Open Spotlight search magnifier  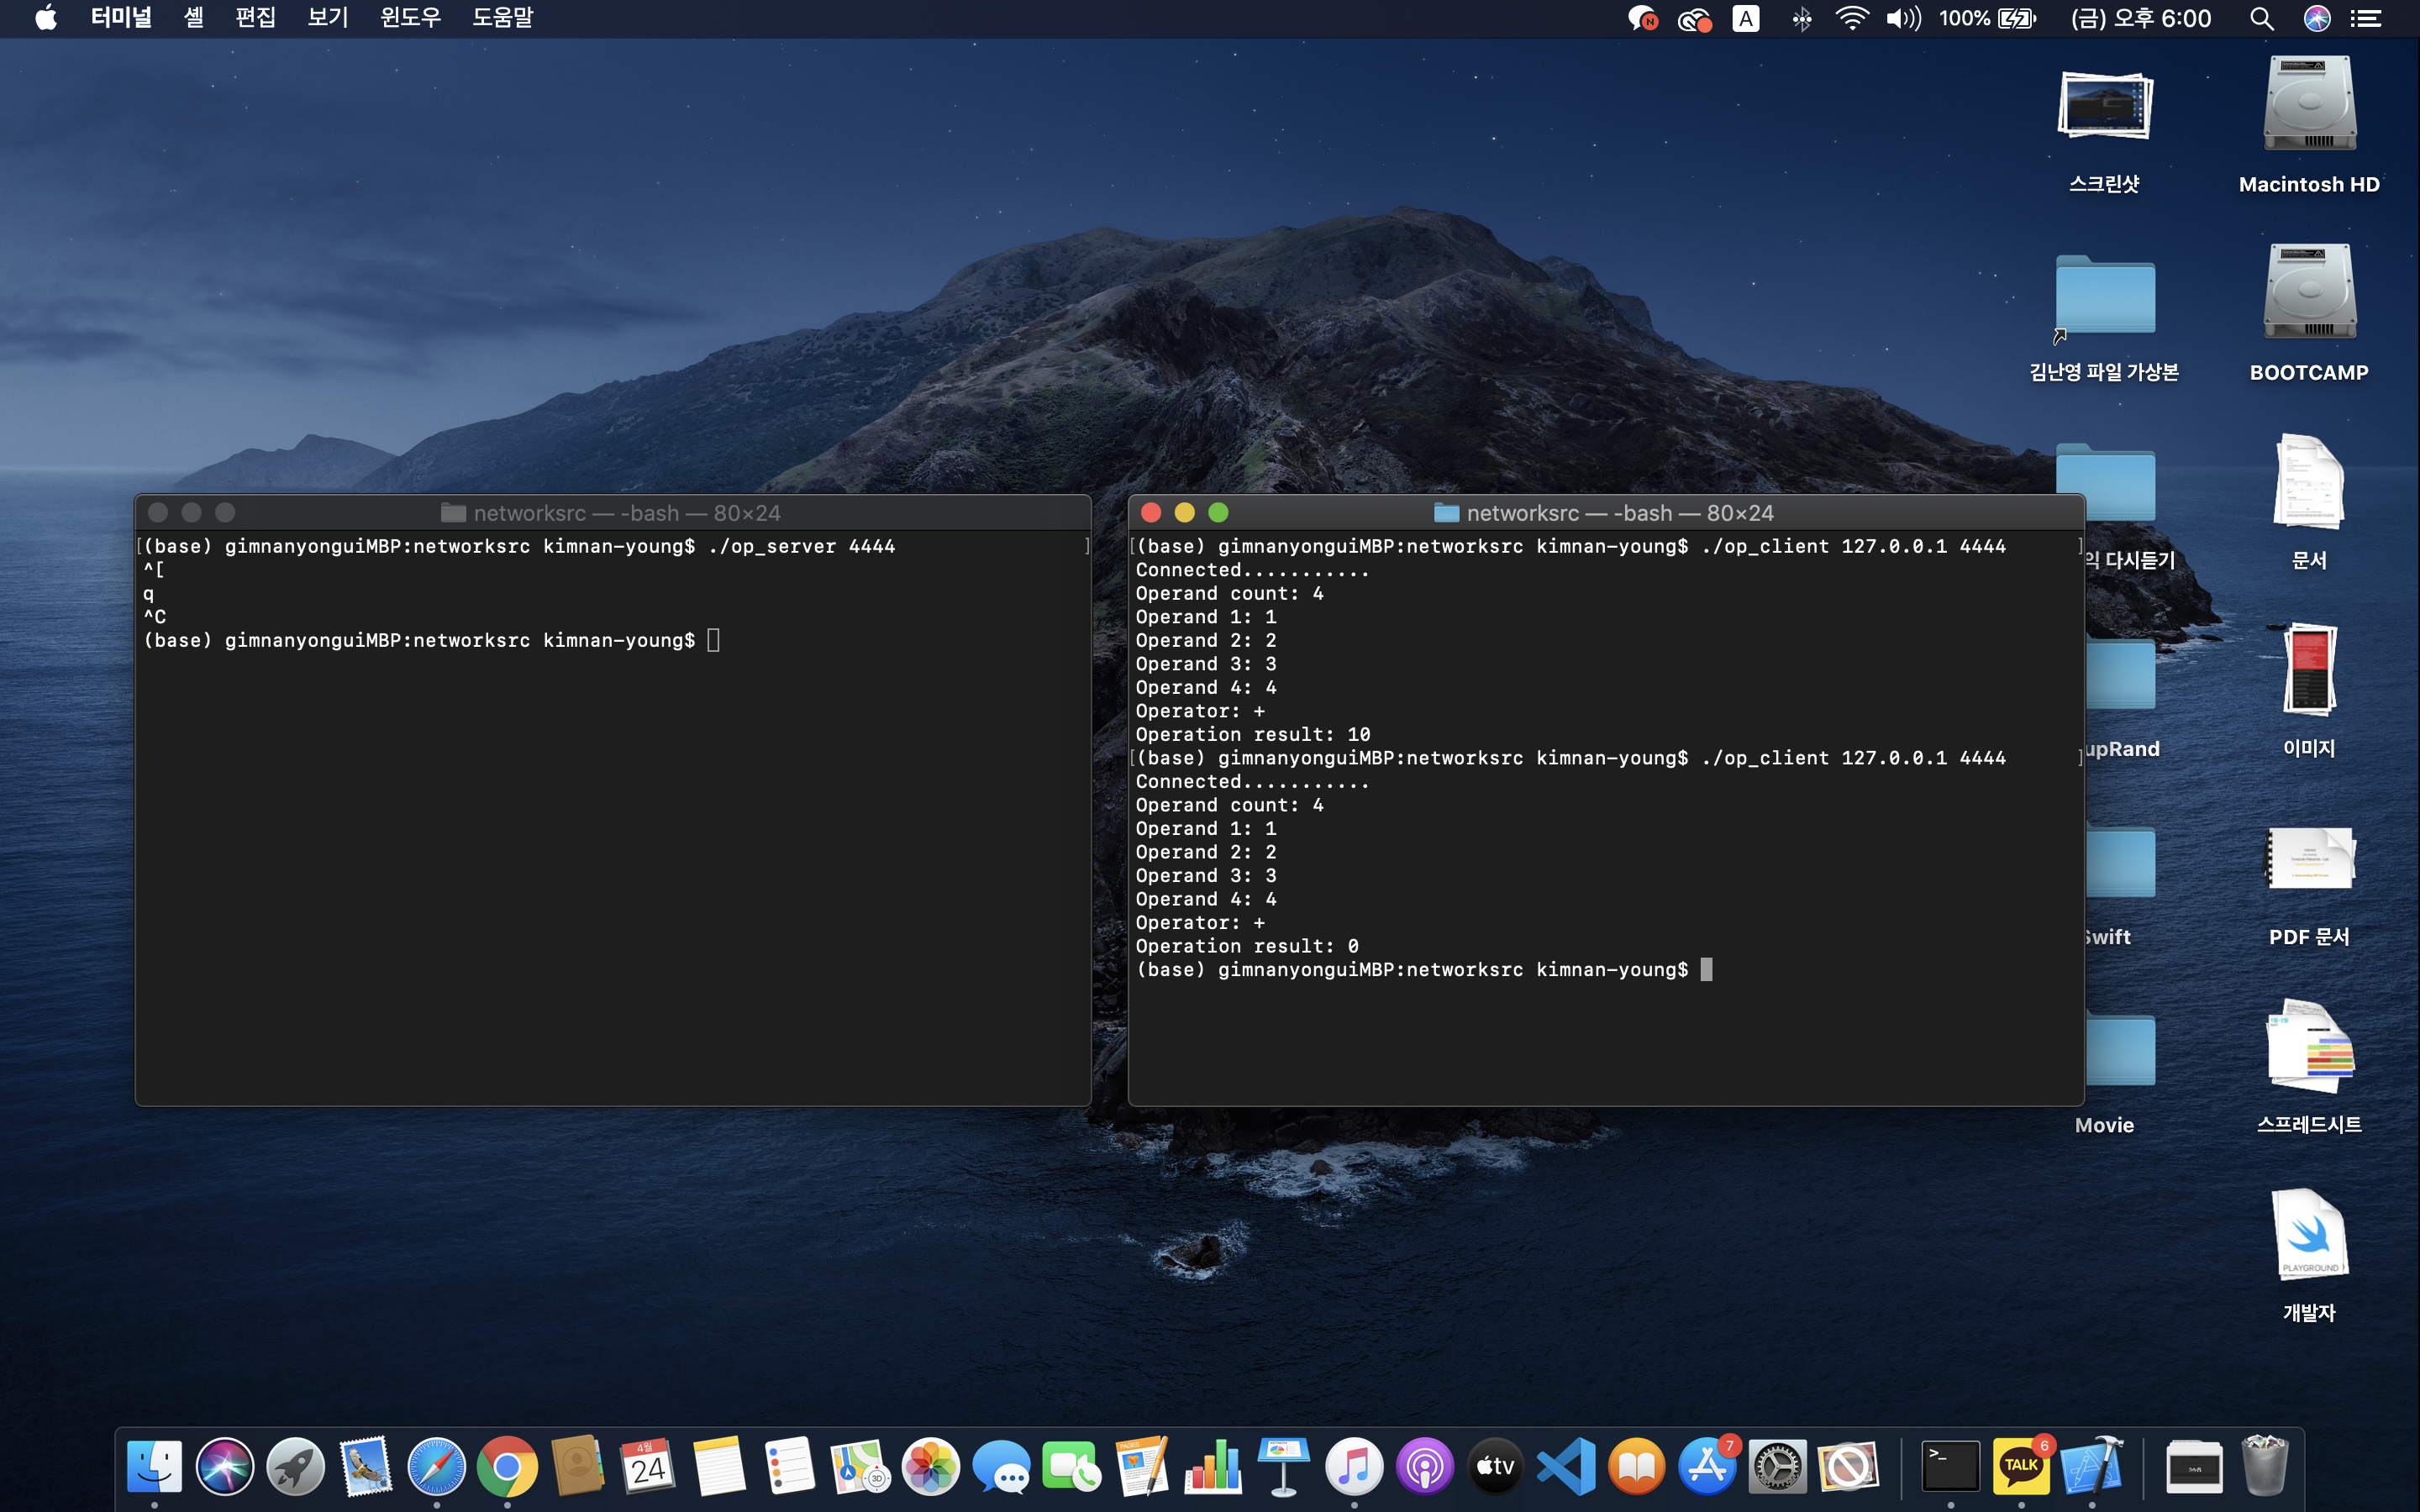[x=2261, y=18]
